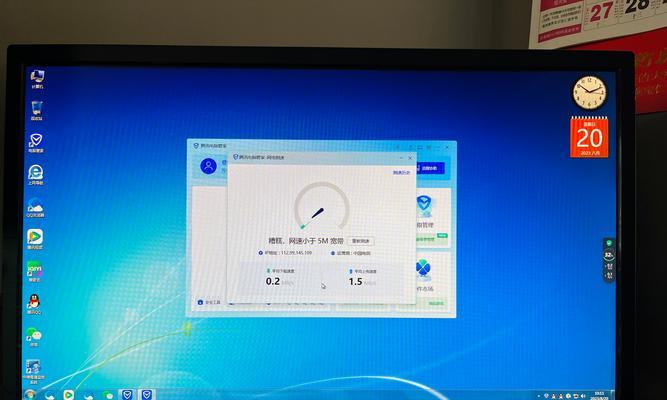Open the pinned taskbar icon right of Tencent Video
Screen dimensions: 667x400
coord(88,396)
